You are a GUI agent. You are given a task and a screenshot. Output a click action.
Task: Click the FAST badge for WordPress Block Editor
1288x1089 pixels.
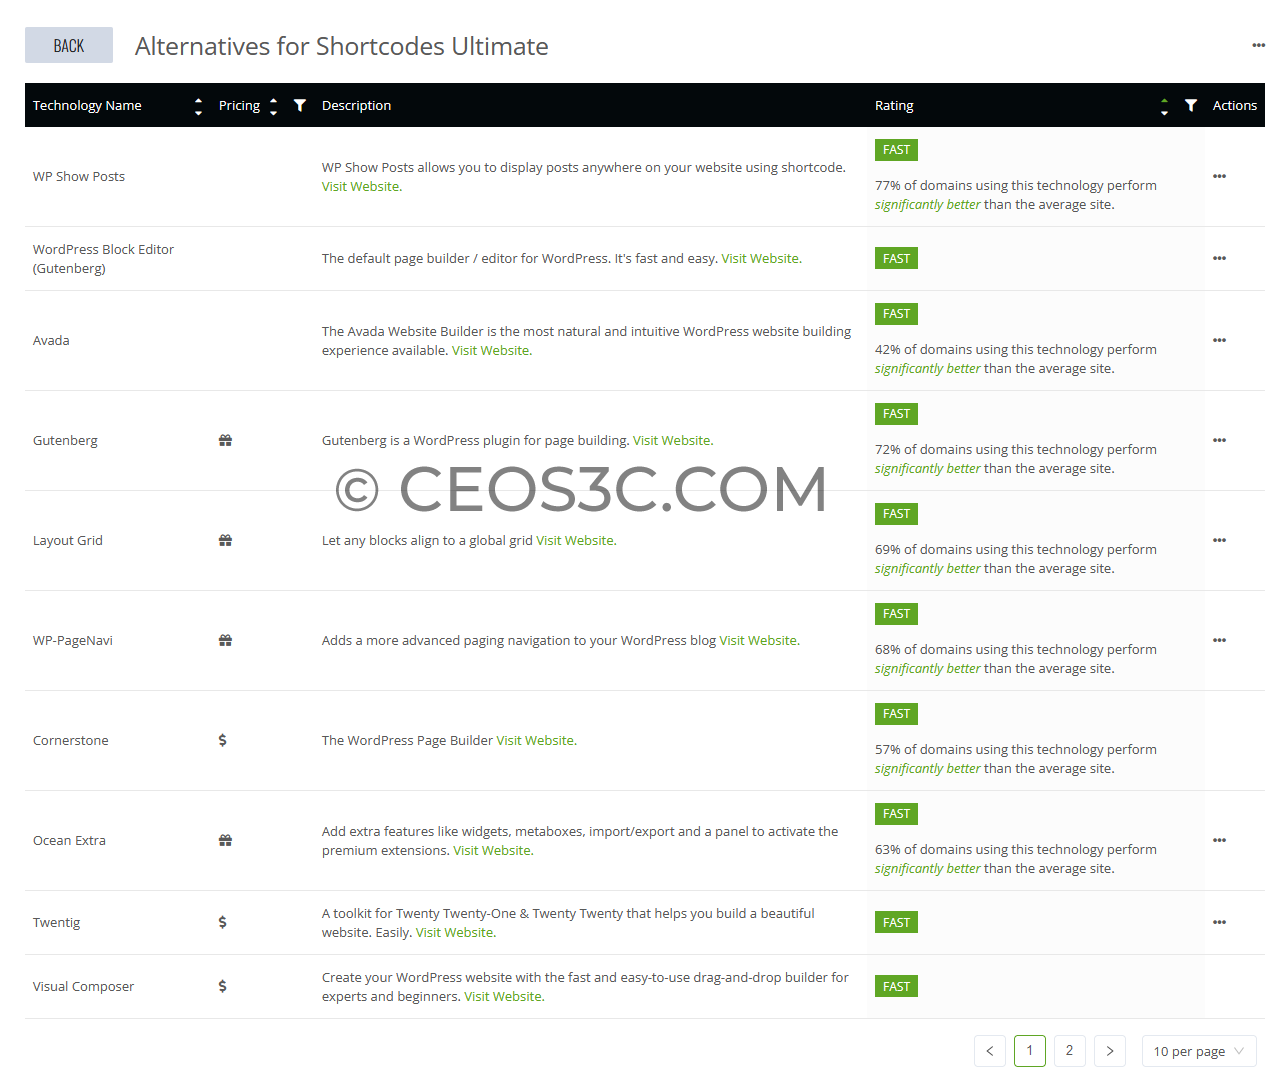tap(896, 258)
